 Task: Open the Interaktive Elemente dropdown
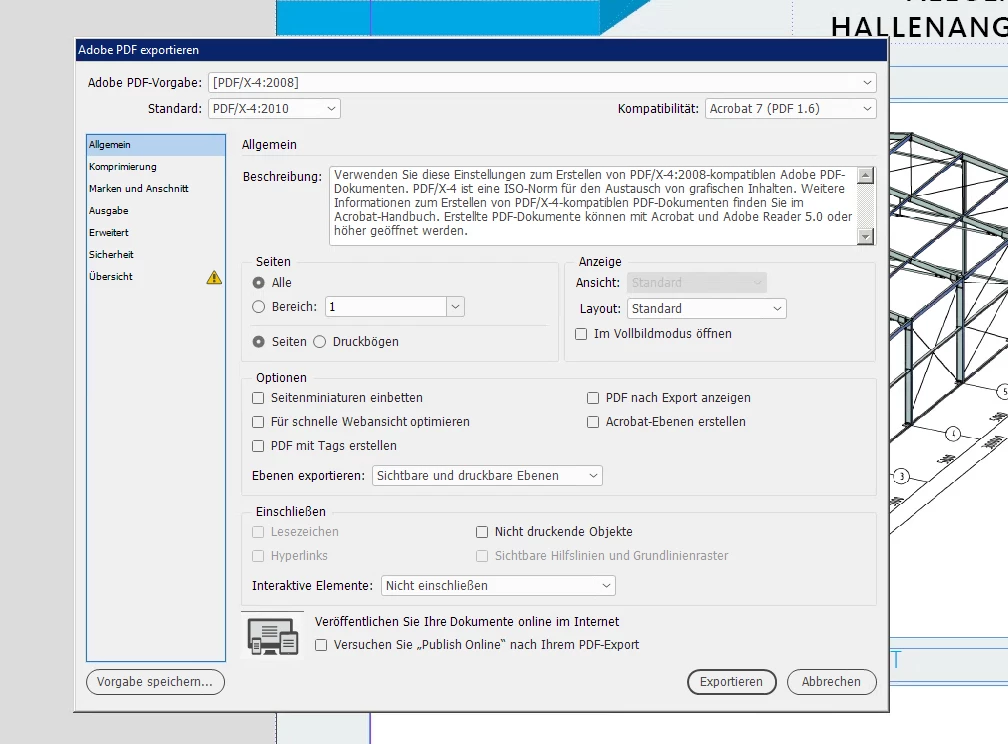[x=498, y=586]
